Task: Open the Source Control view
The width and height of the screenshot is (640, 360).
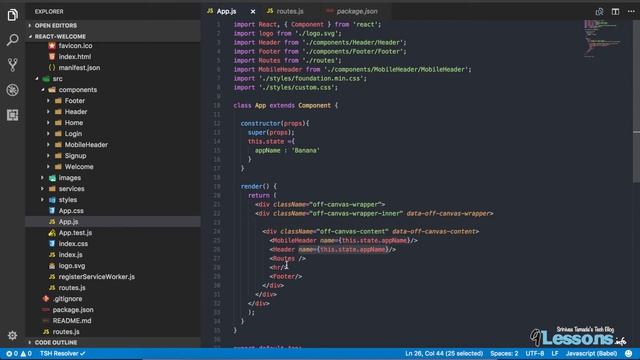Action: click(12, 65)
